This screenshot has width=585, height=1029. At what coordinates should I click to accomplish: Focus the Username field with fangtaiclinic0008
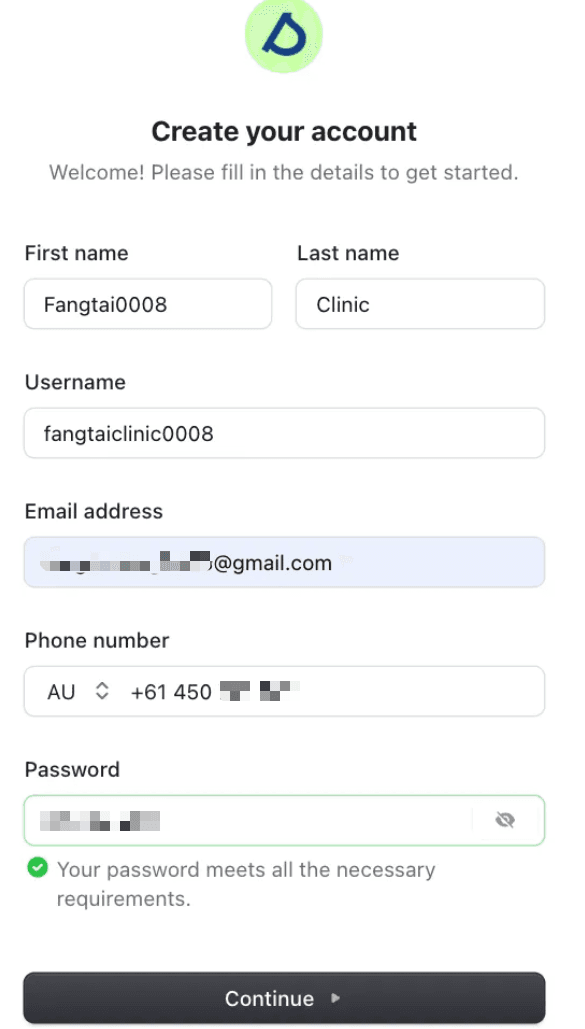284,433
